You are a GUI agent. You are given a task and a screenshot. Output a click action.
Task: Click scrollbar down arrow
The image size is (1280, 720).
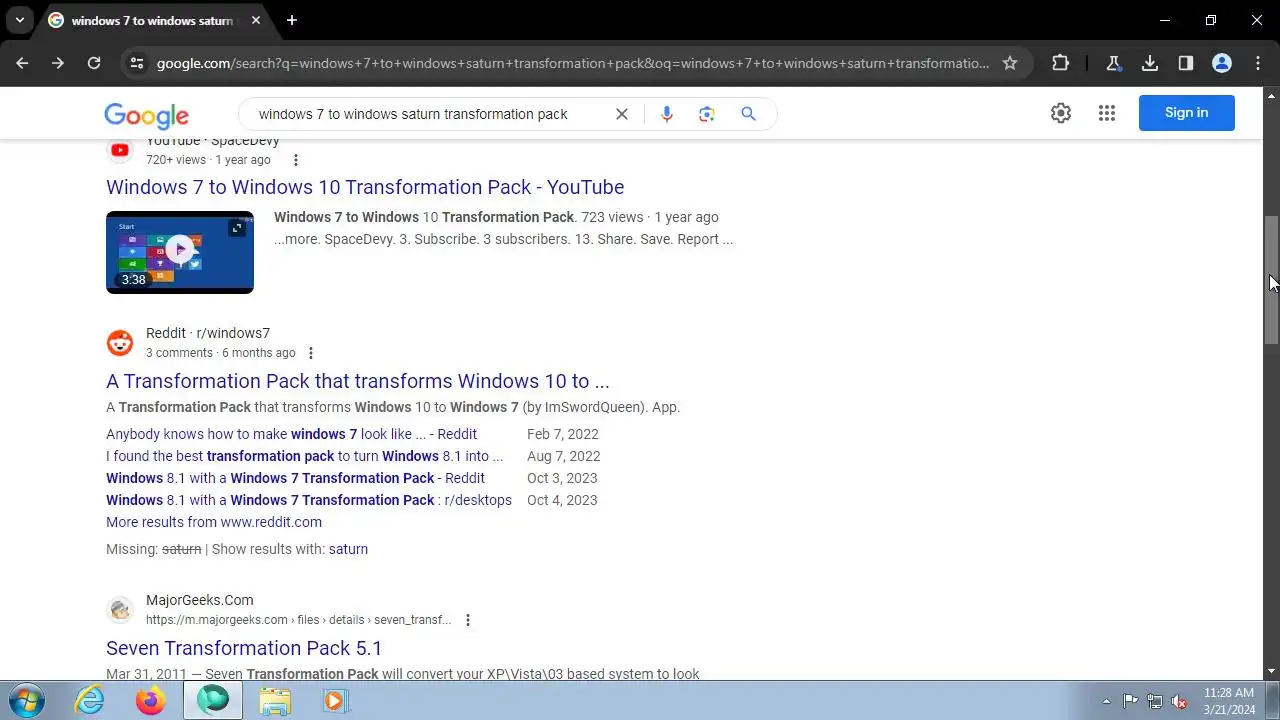(1271, 671)
